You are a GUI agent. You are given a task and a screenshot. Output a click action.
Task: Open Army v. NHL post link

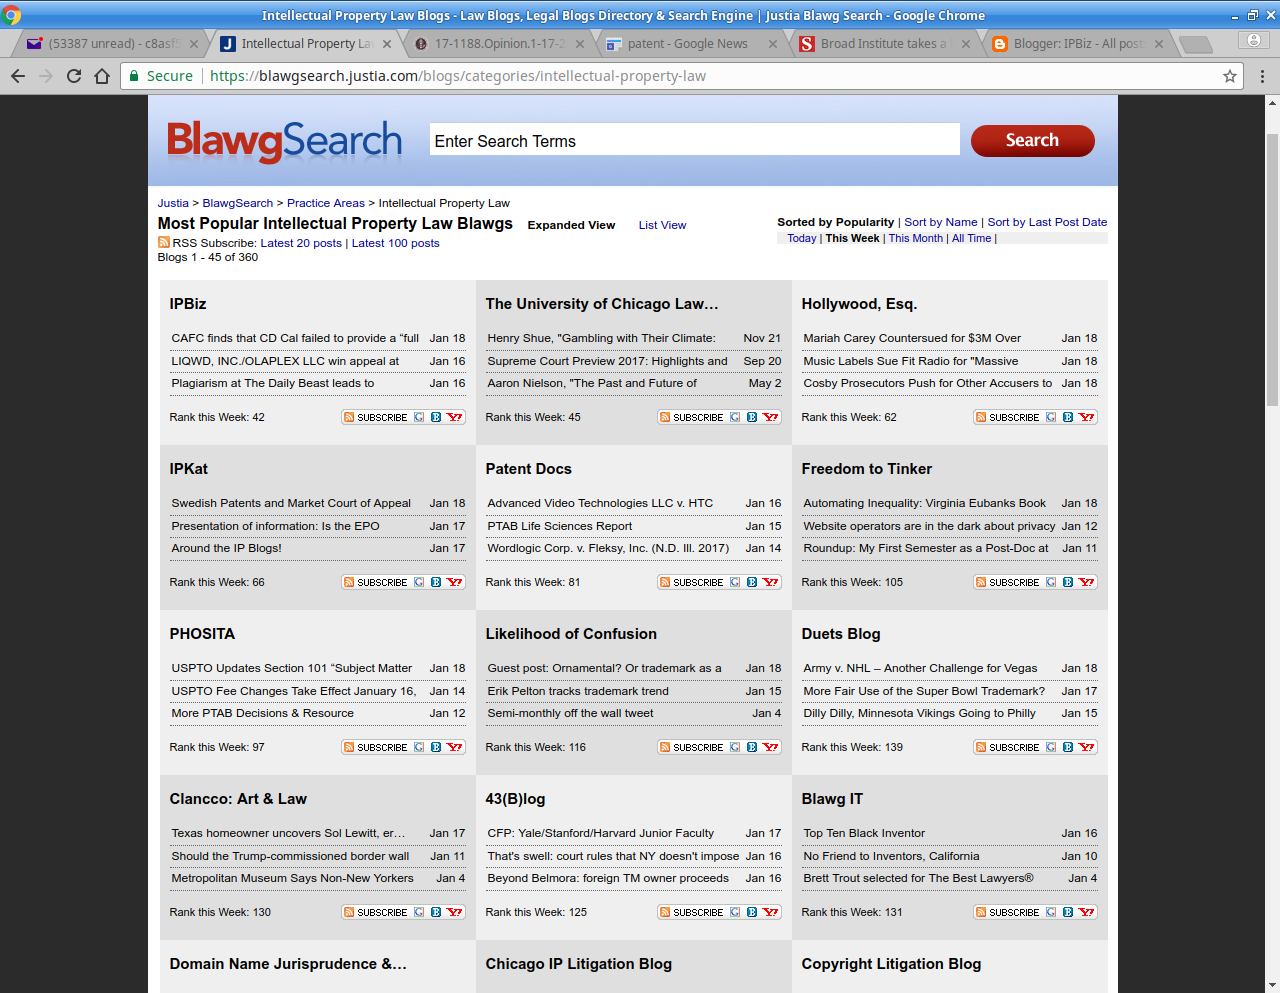[920, 668]
